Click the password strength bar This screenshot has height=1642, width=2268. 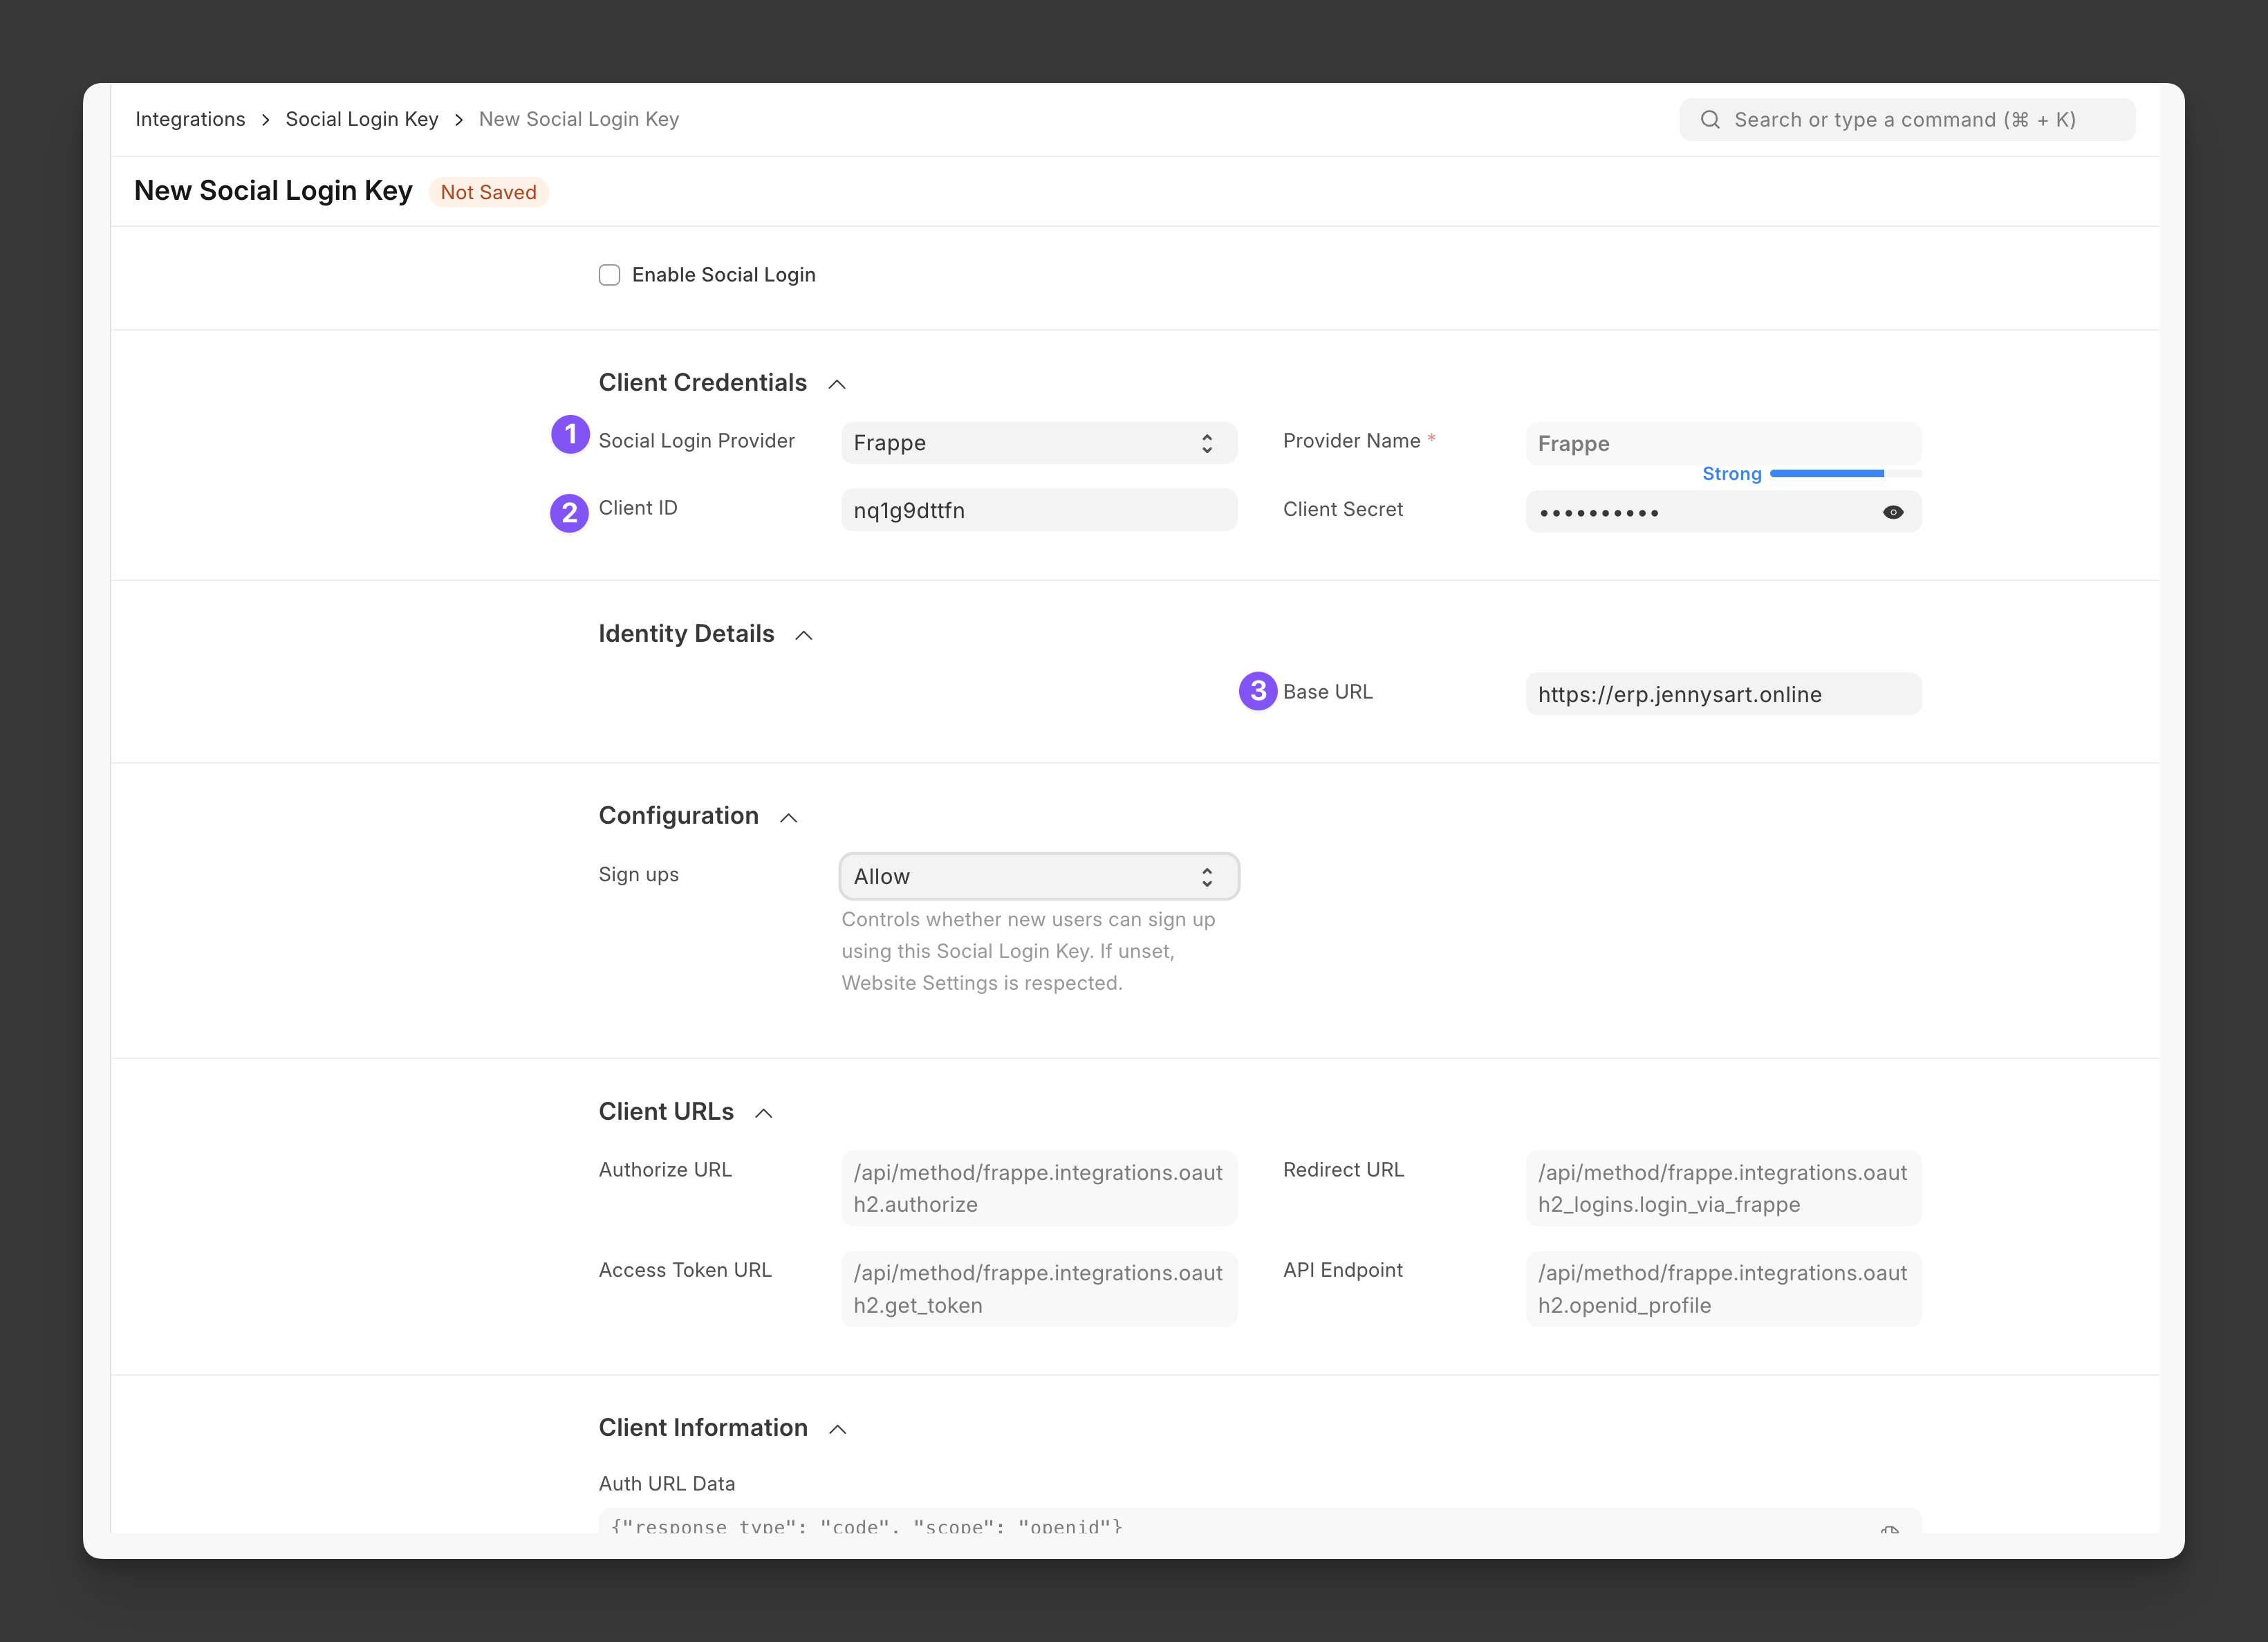[x=1845, y=473]
